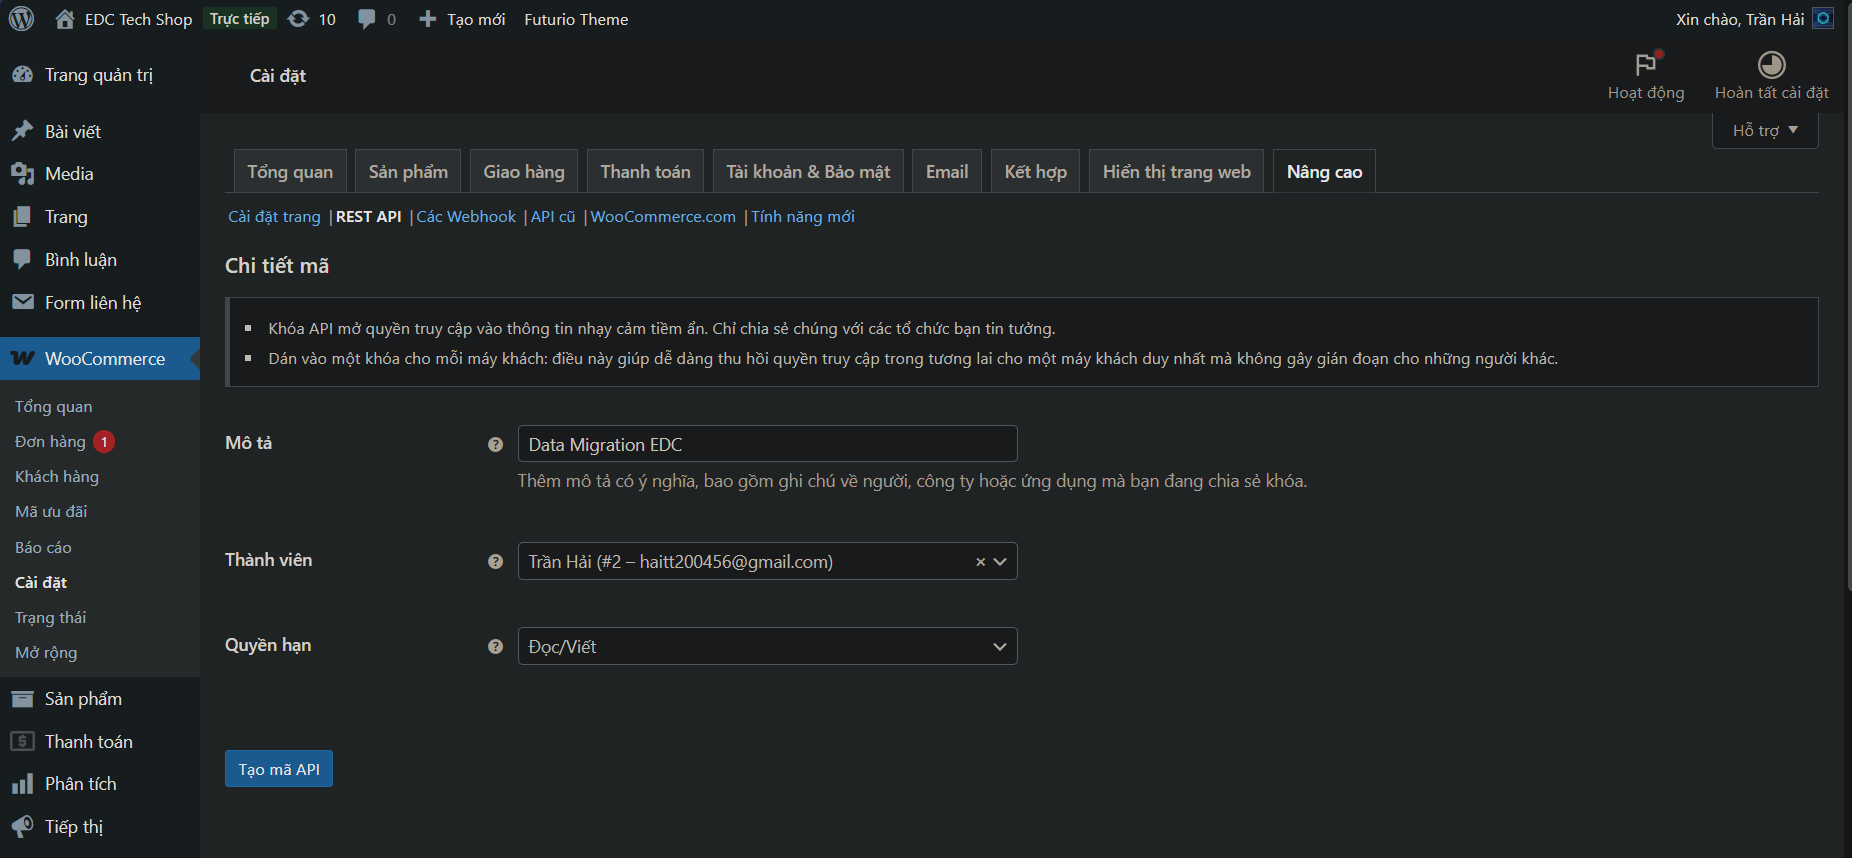Open the Quyền hạn permissions dropdown

coord(767,646)
